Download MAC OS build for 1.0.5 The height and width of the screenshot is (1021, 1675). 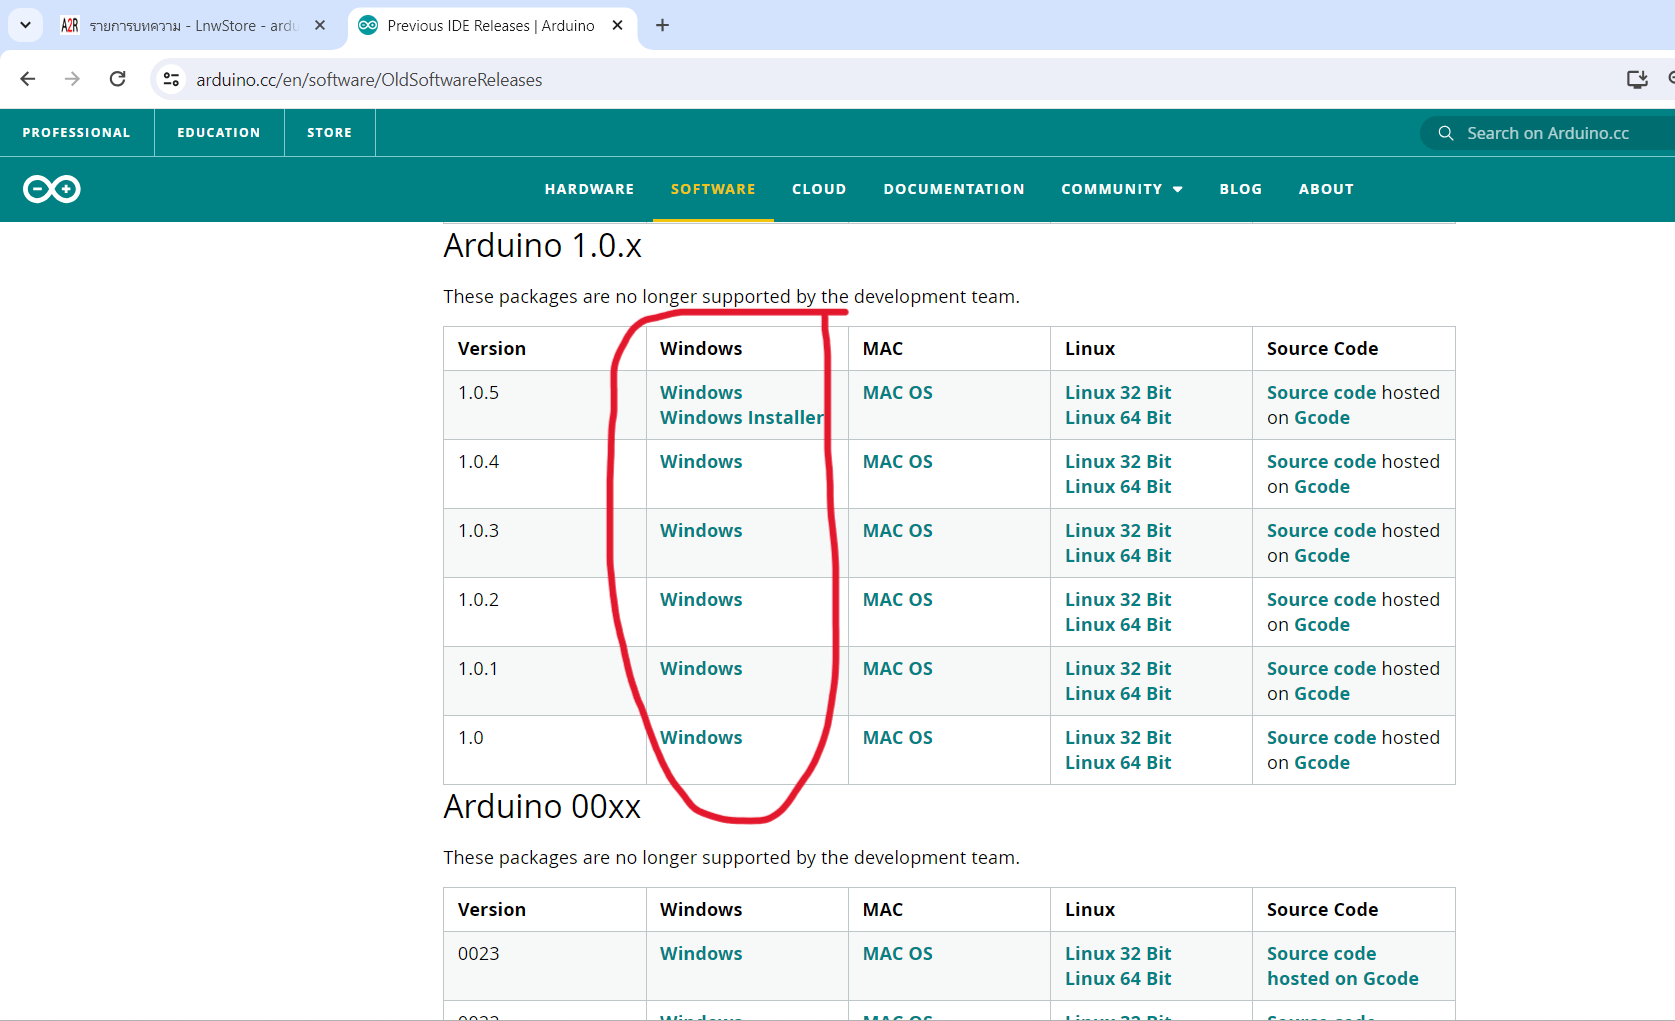click(x=898, y=393)
